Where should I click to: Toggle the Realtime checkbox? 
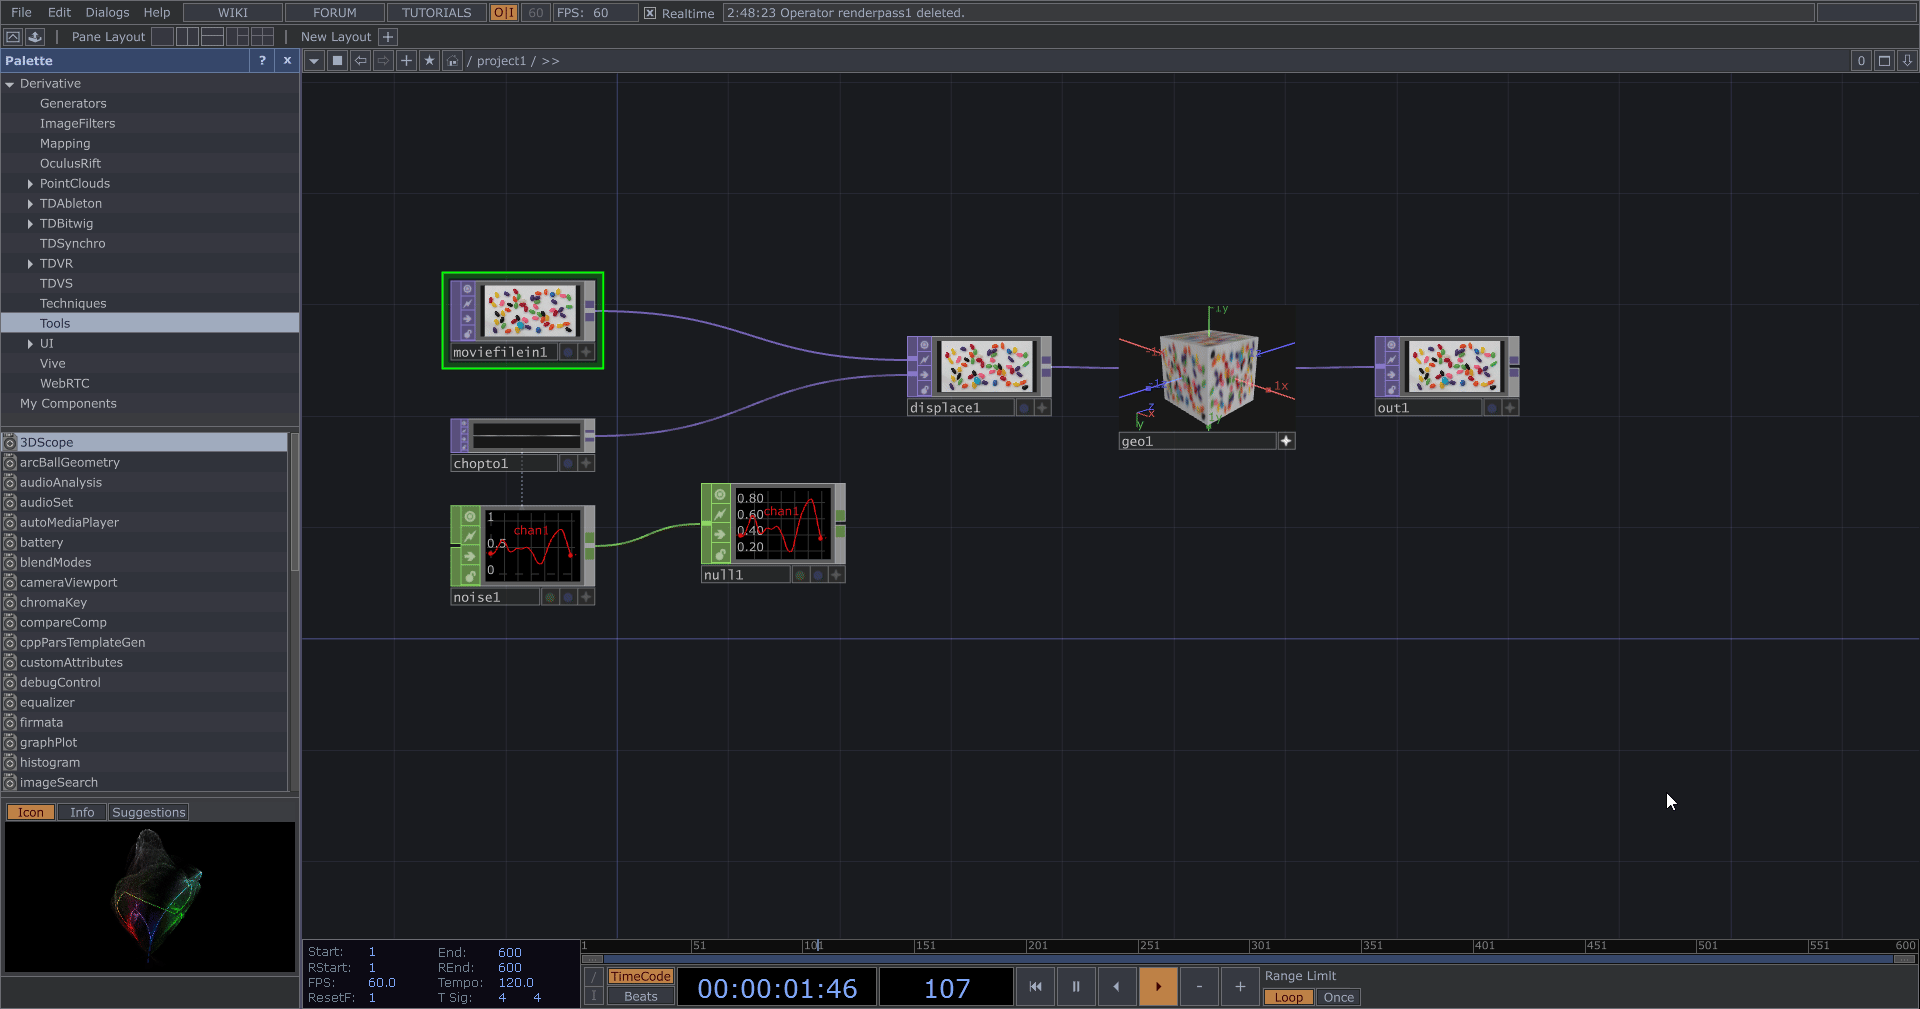click(650, 13)
